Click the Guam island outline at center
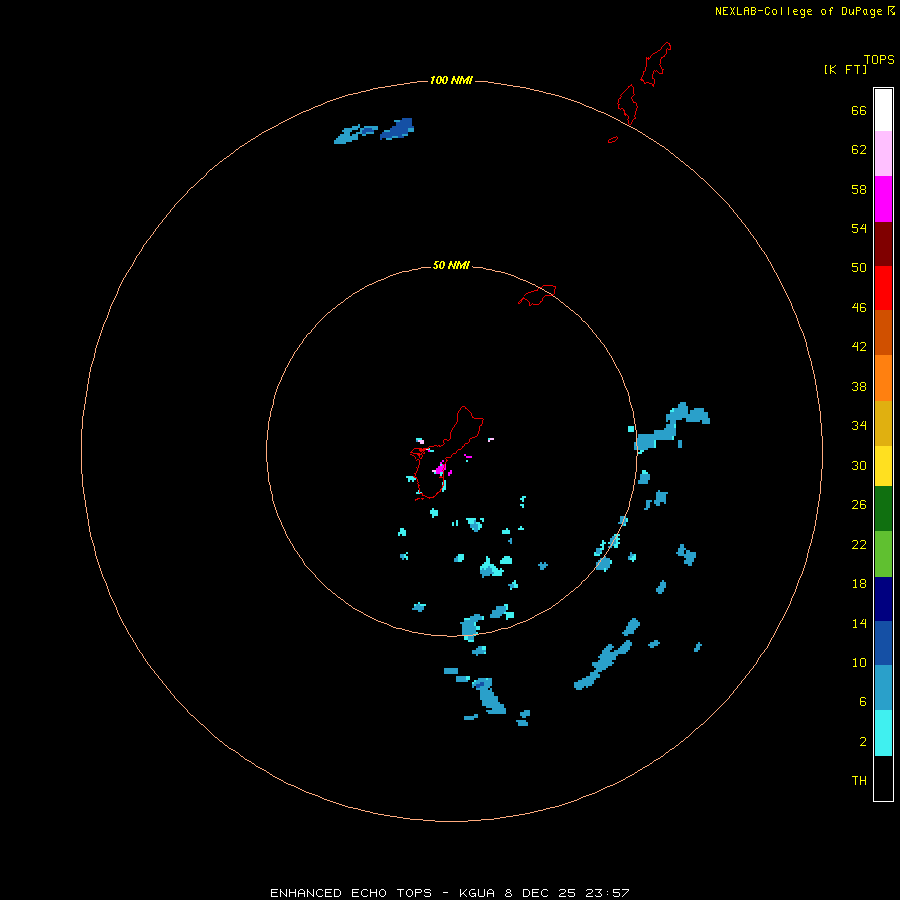The image size is (900, 900). (x=446, y=453)
